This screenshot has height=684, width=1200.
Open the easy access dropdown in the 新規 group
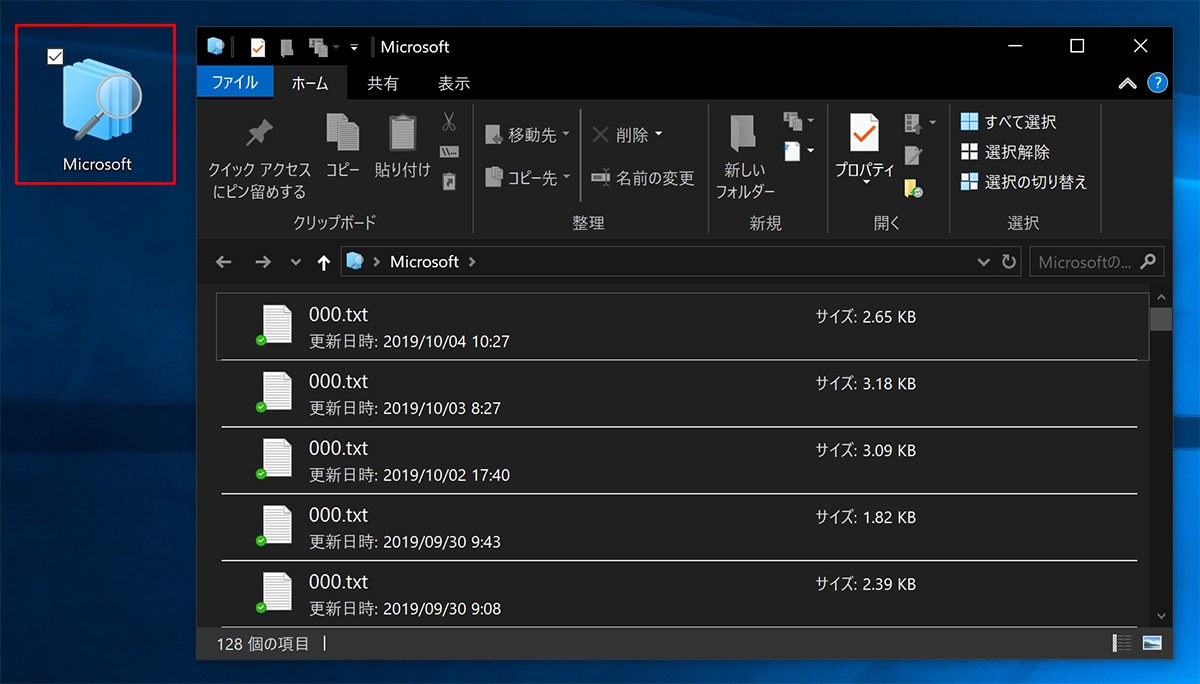coord(799,151)
